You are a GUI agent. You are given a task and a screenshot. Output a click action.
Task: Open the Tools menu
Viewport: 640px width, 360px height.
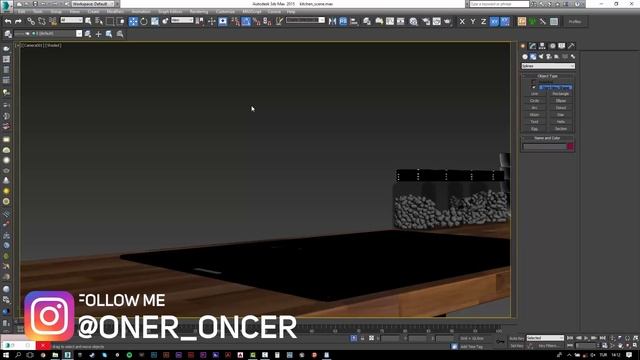coord(38,12)
